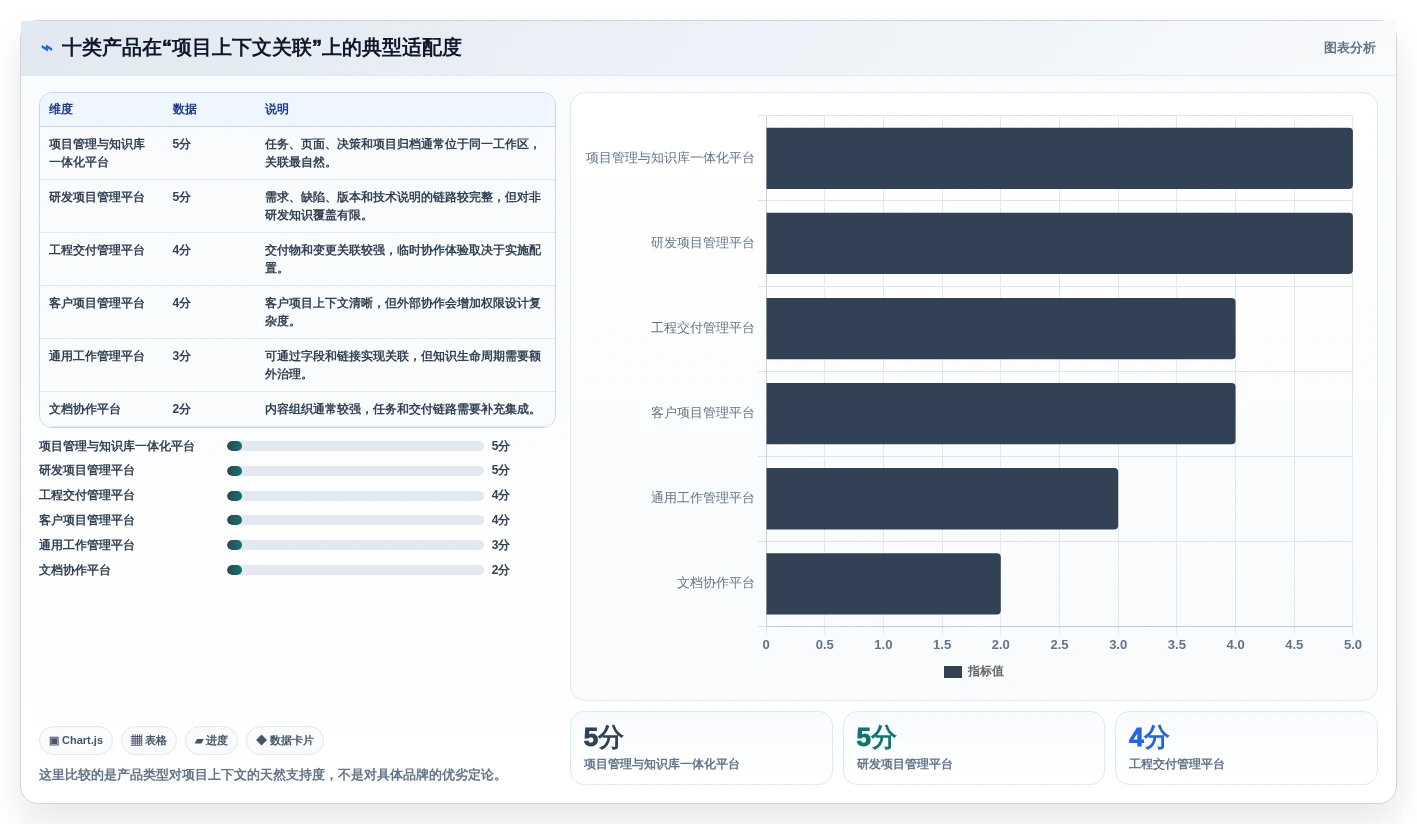Click the chart bar for 客户项目管理平台
The width and height of the screenshot is (1417, 824).
click(x=1001, y=413)
